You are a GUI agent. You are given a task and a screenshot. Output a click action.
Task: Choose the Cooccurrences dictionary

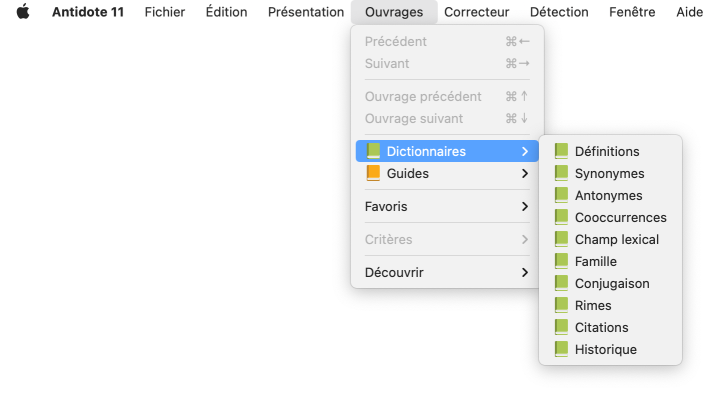pos(620,218)
